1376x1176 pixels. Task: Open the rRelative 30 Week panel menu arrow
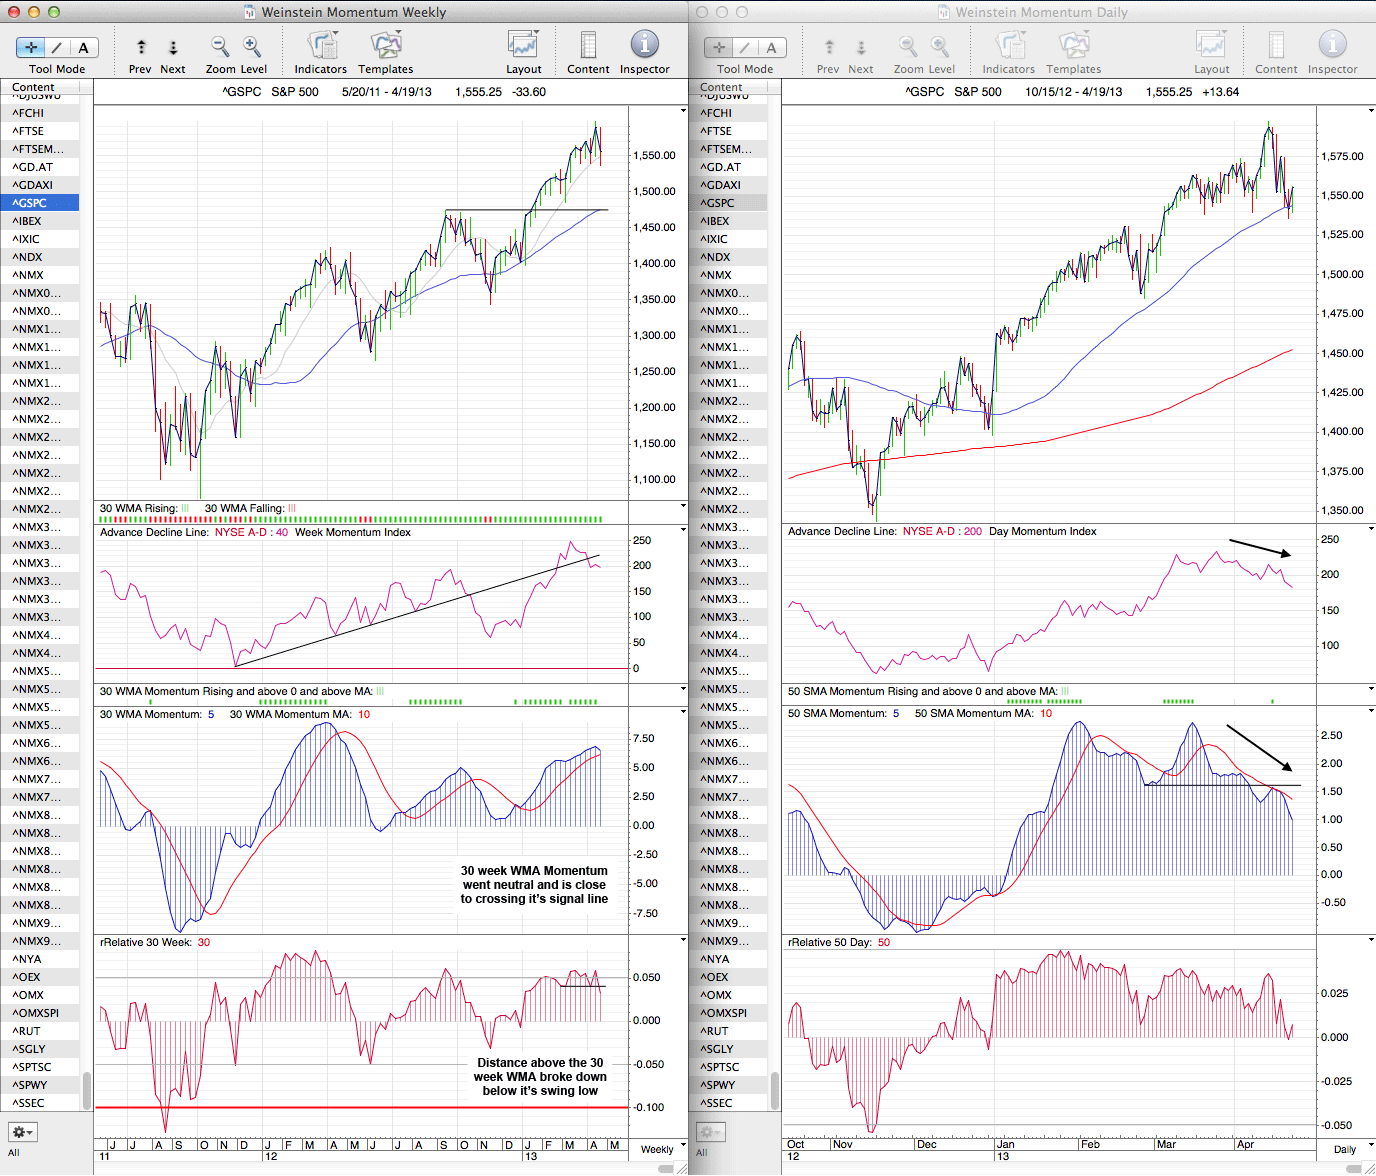click(683, 940)
